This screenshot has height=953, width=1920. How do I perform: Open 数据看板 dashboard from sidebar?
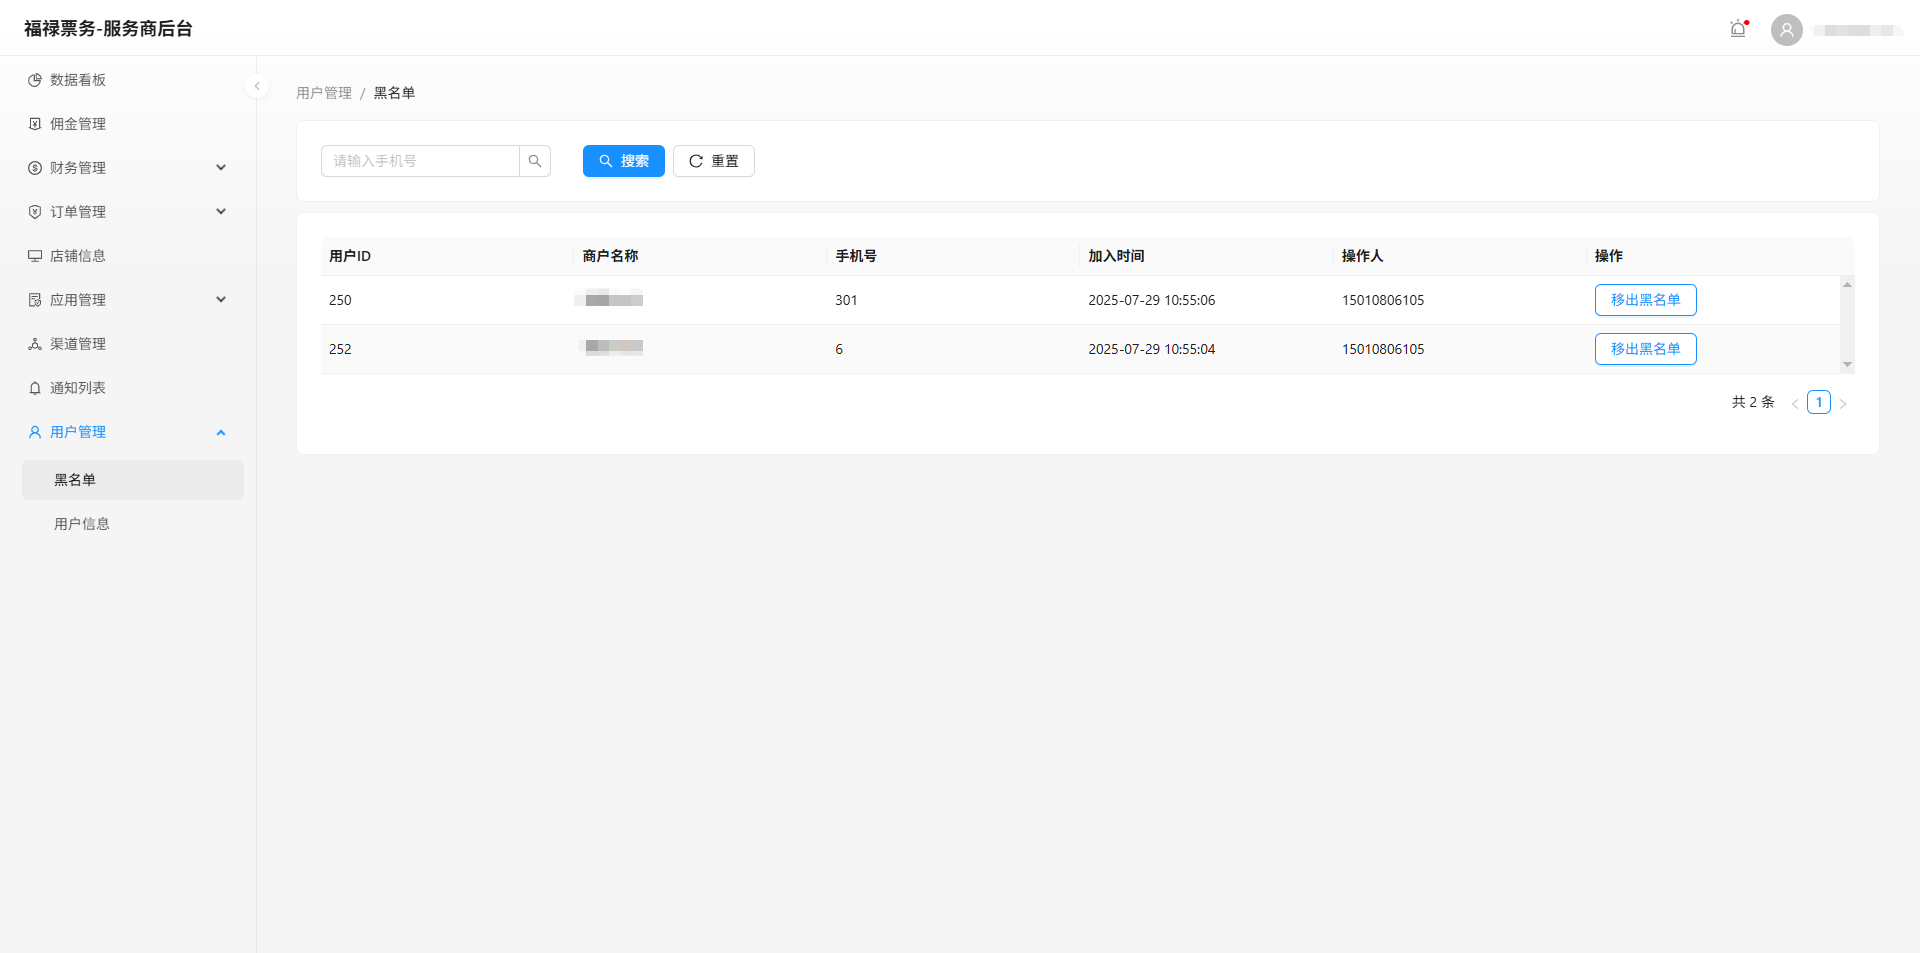tap(78, 80)
